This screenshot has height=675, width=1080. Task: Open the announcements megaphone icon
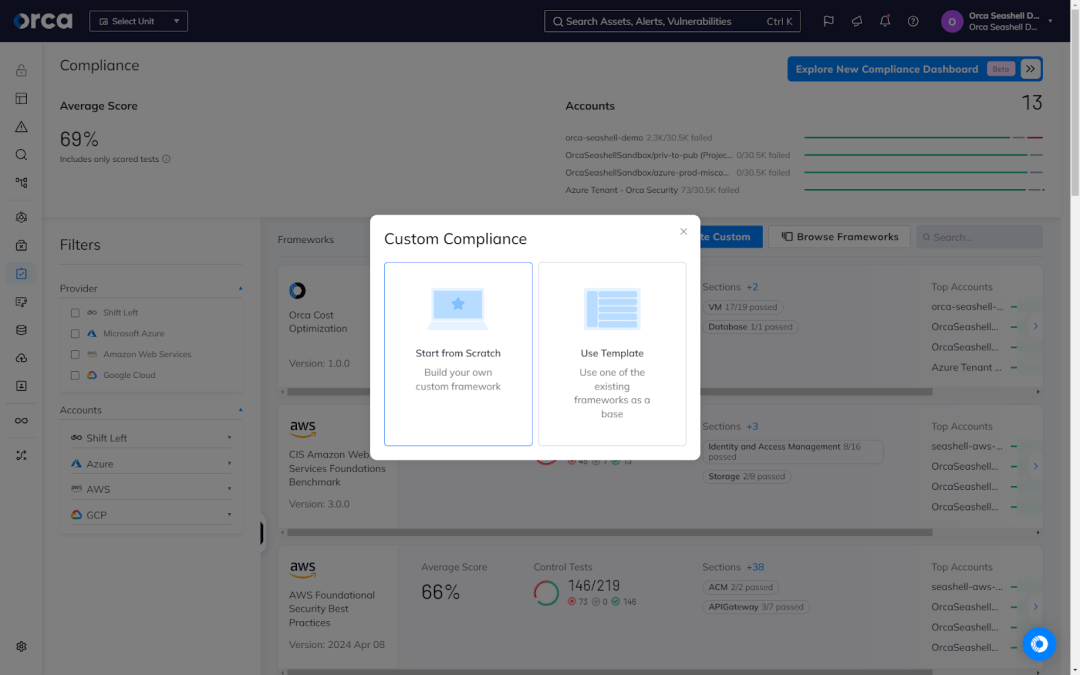point(857,21)
